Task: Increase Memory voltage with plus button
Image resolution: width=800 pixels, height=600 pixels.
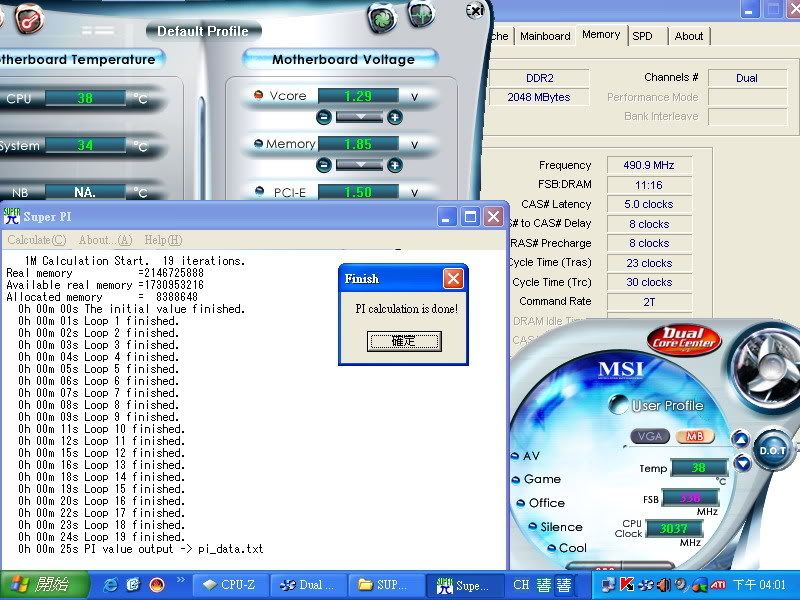Action: tap(394, 165)
